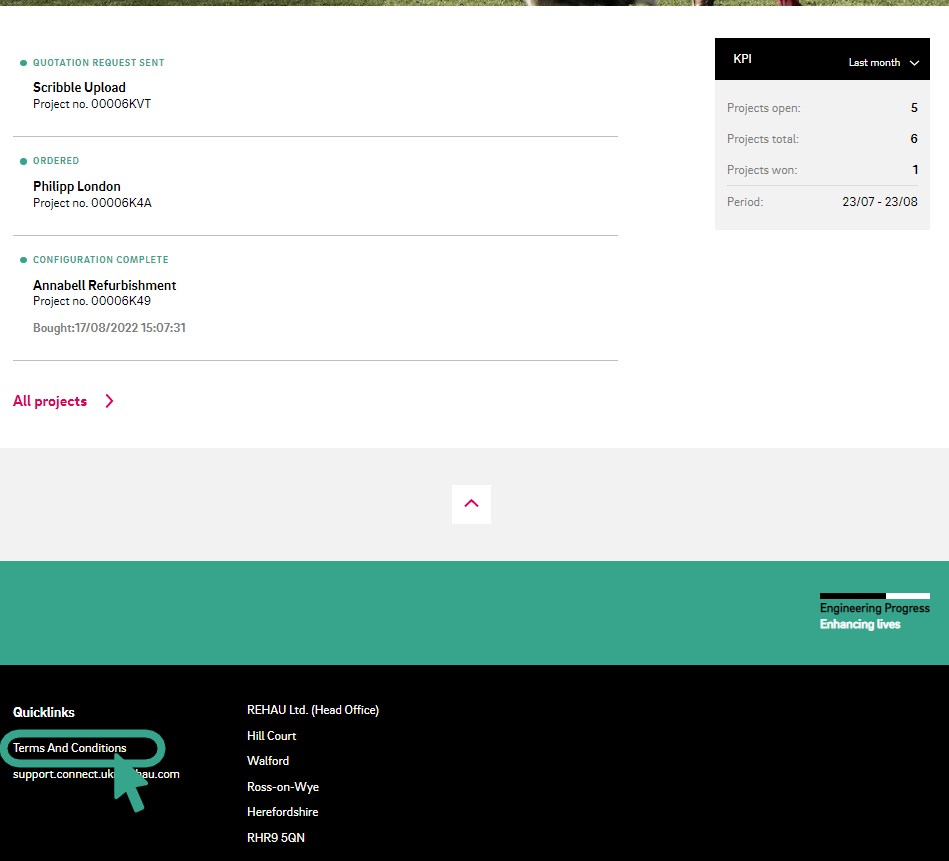Click the Engineering Progress Enhancing lives logo
This screenshot has width=949, height=861.
[x=875, y=612]
